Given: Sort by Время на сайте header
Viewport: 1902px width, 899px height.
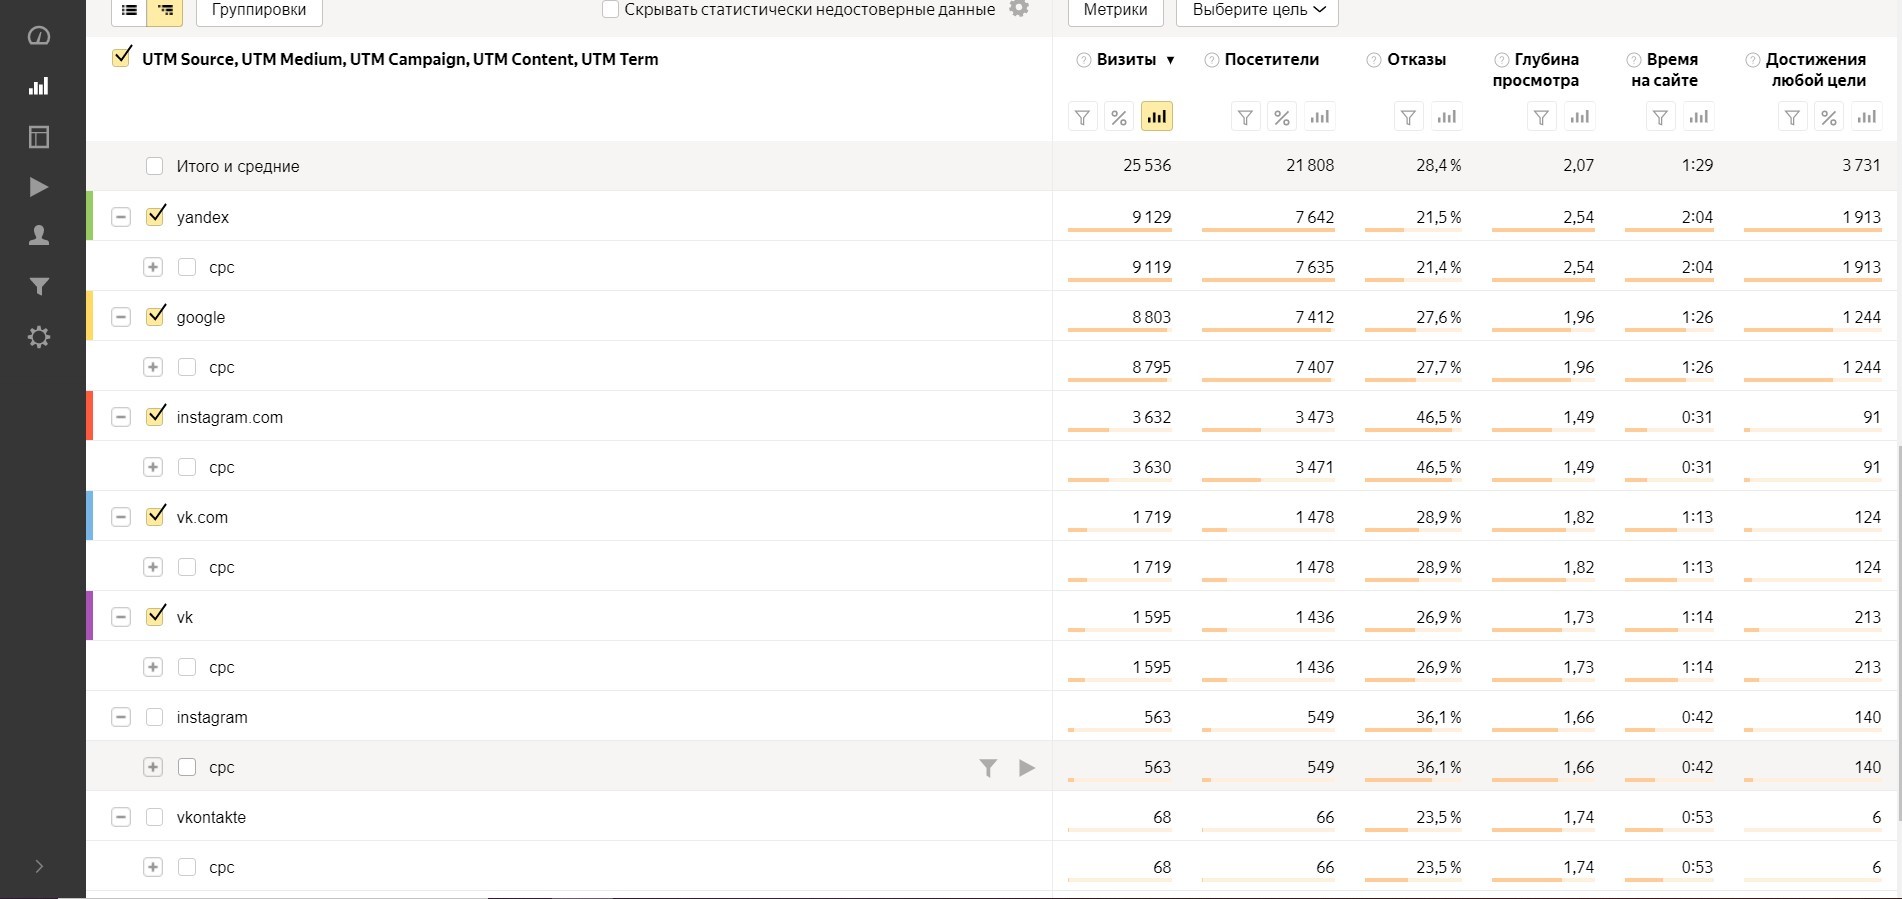Looking at the screenshot, I should [x=1665, y=70].
